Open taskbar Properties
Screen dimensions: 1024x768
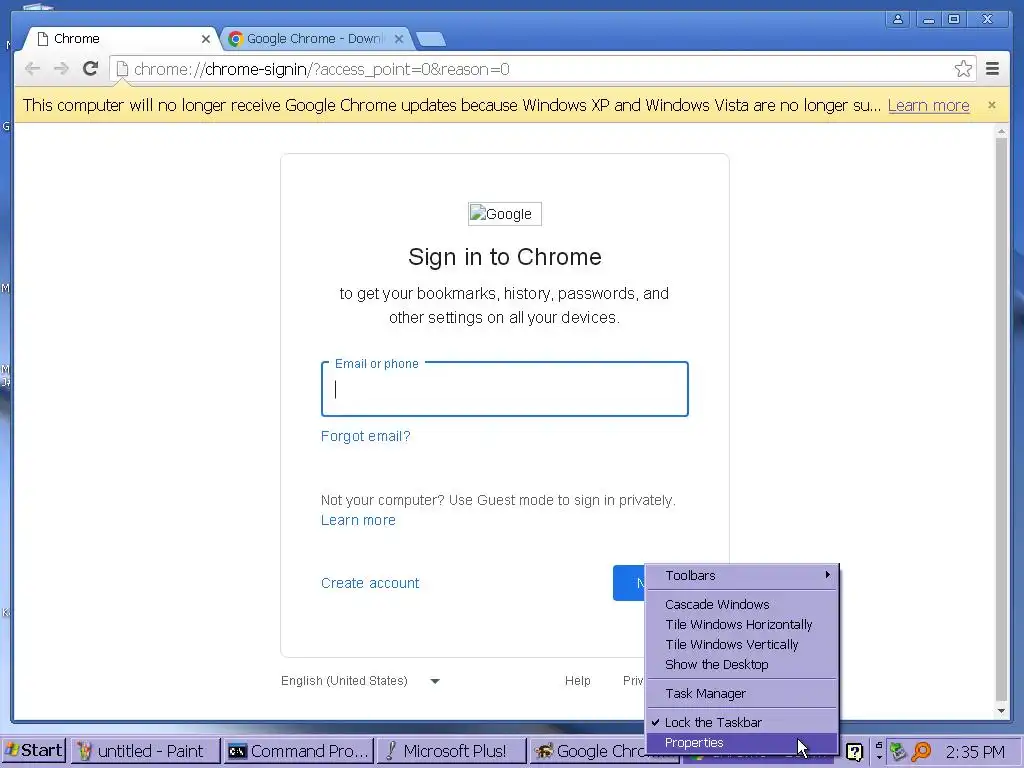tap(741, 743)
